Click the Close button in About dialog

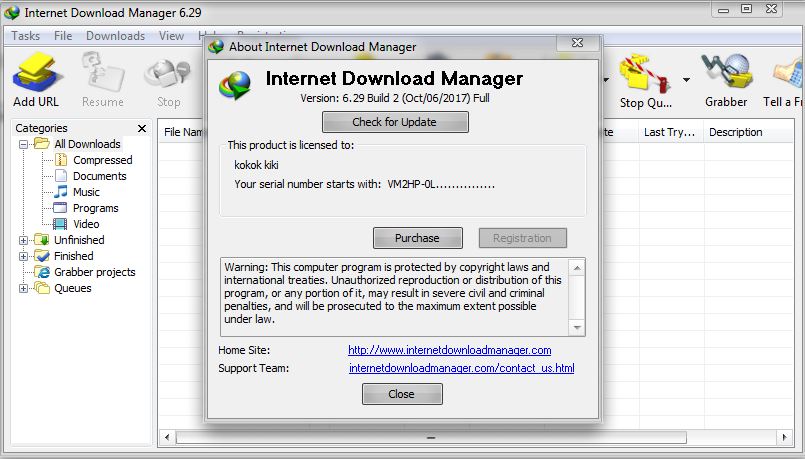click(402, 394)
